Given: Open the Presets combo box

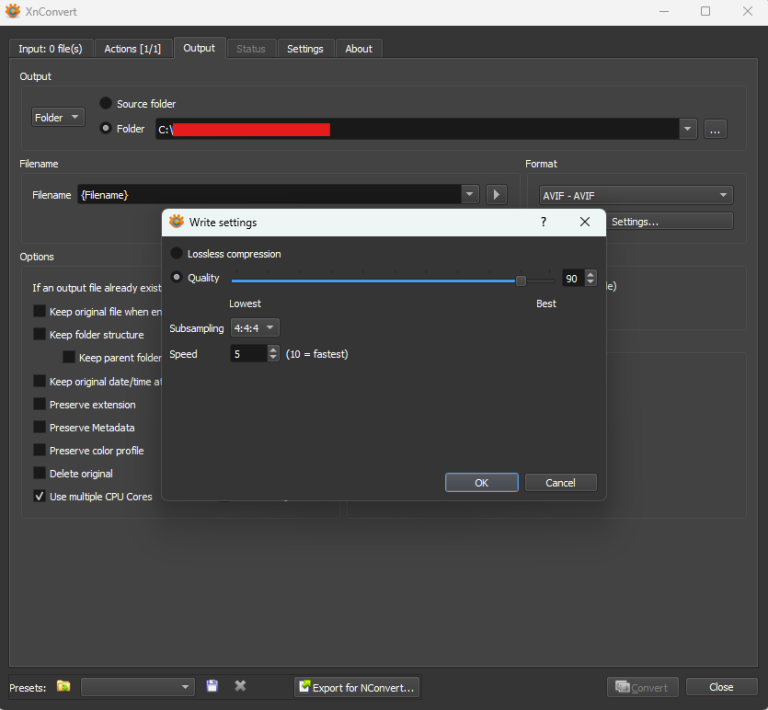Looking at the screenshot, I should coord(138,686).
